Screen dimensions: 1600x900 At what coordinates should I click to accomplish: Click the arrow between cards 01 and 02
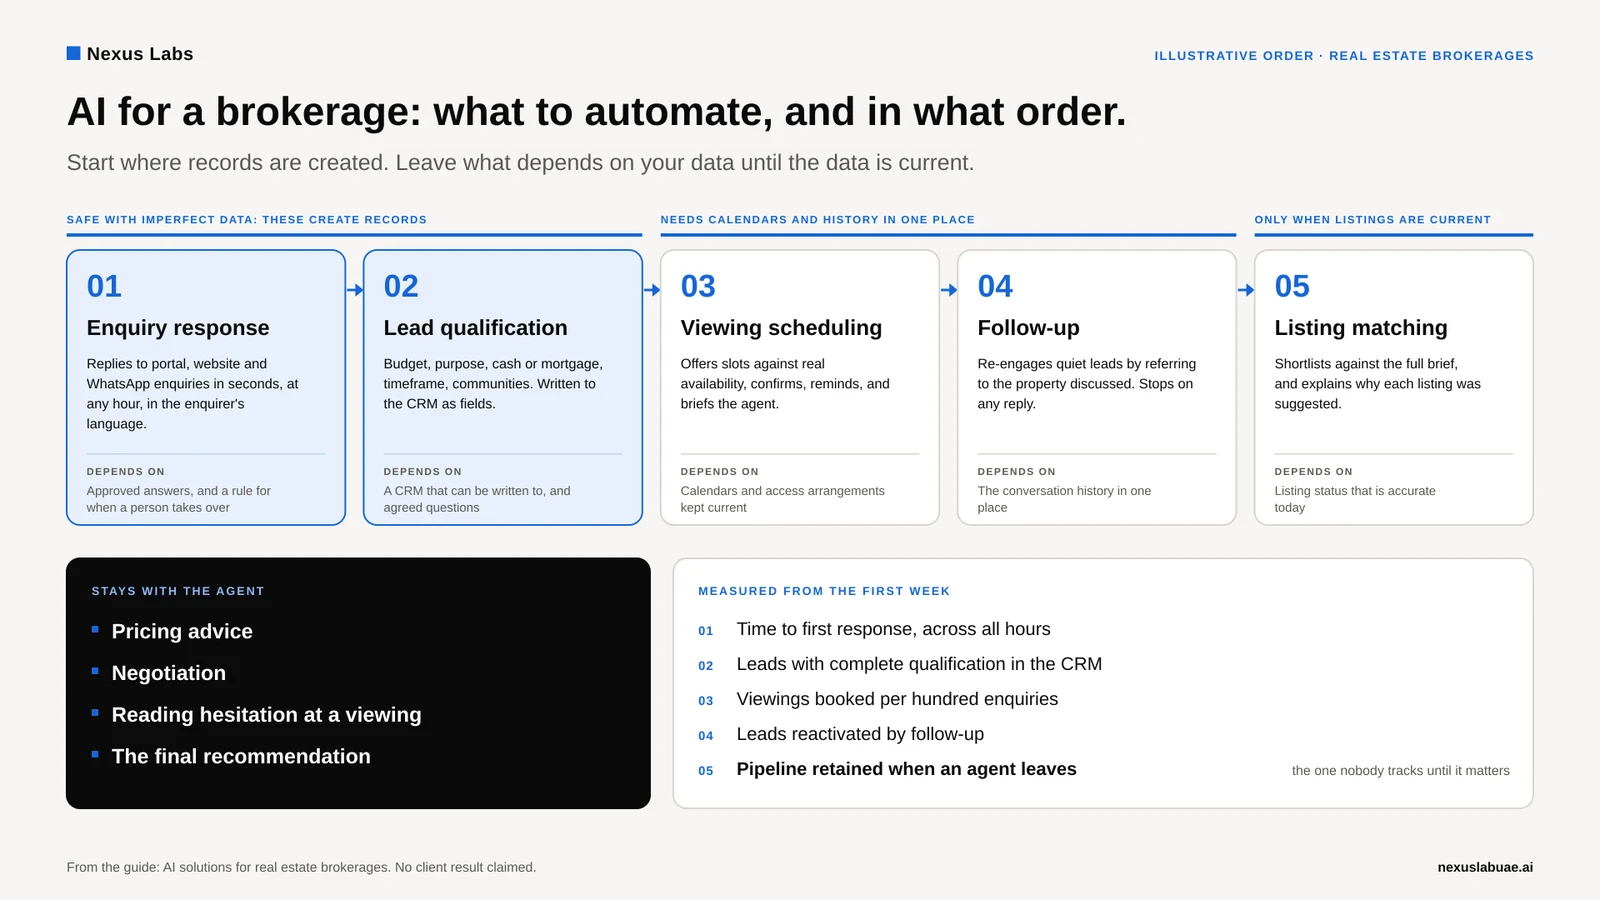[x=355, y=290]
